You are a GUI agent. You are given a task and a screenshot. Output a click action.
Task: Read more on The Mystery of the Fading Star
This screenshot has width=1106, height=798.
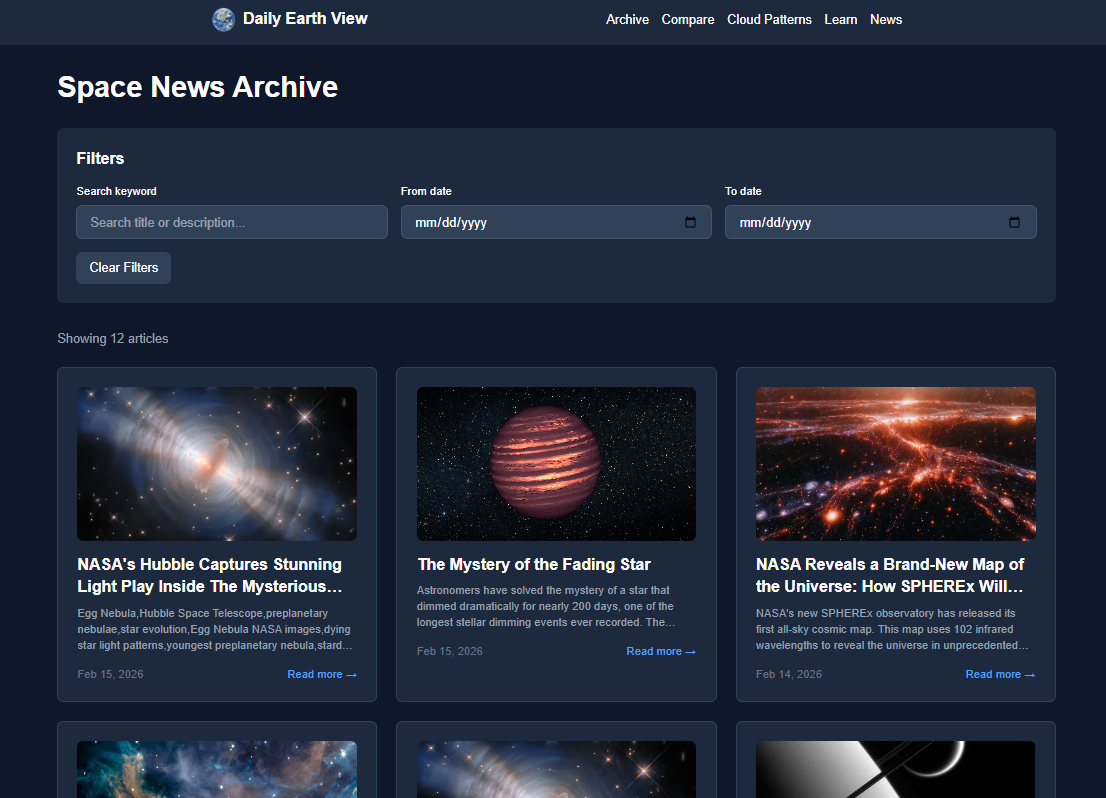tap(661, 652)
